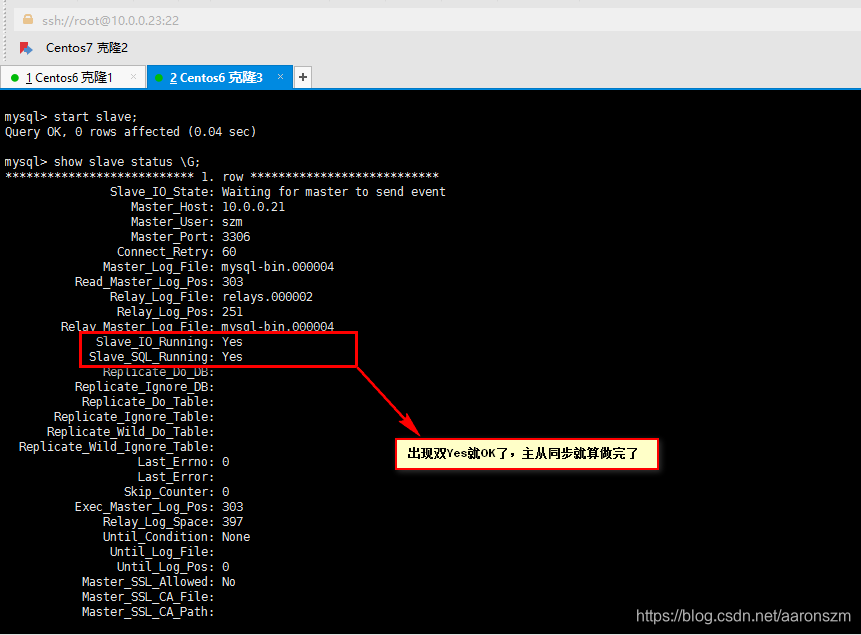
Task: Click the red flag bookmark icon
Action: (26, 48)
